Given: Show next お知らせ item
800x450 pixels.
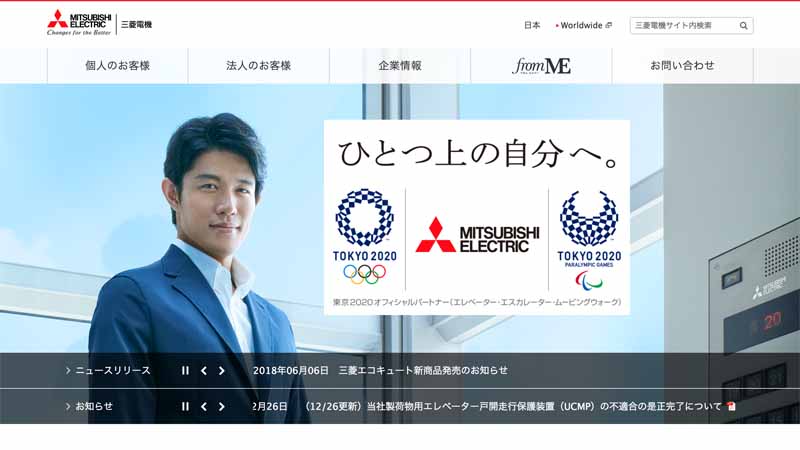Looking at the screenshot, I should point(221,407).
